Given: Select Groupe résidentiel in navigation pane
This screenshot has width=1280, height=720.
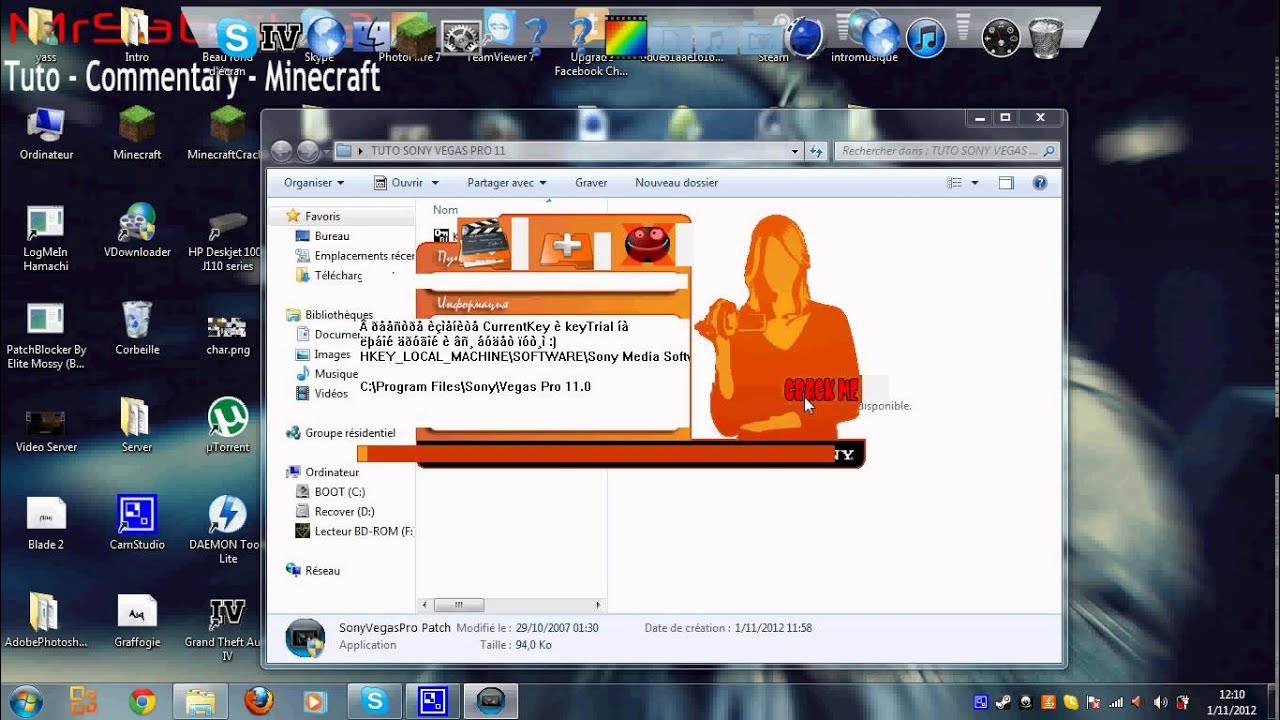Looking at the screenshot, I should click(350, 433).
